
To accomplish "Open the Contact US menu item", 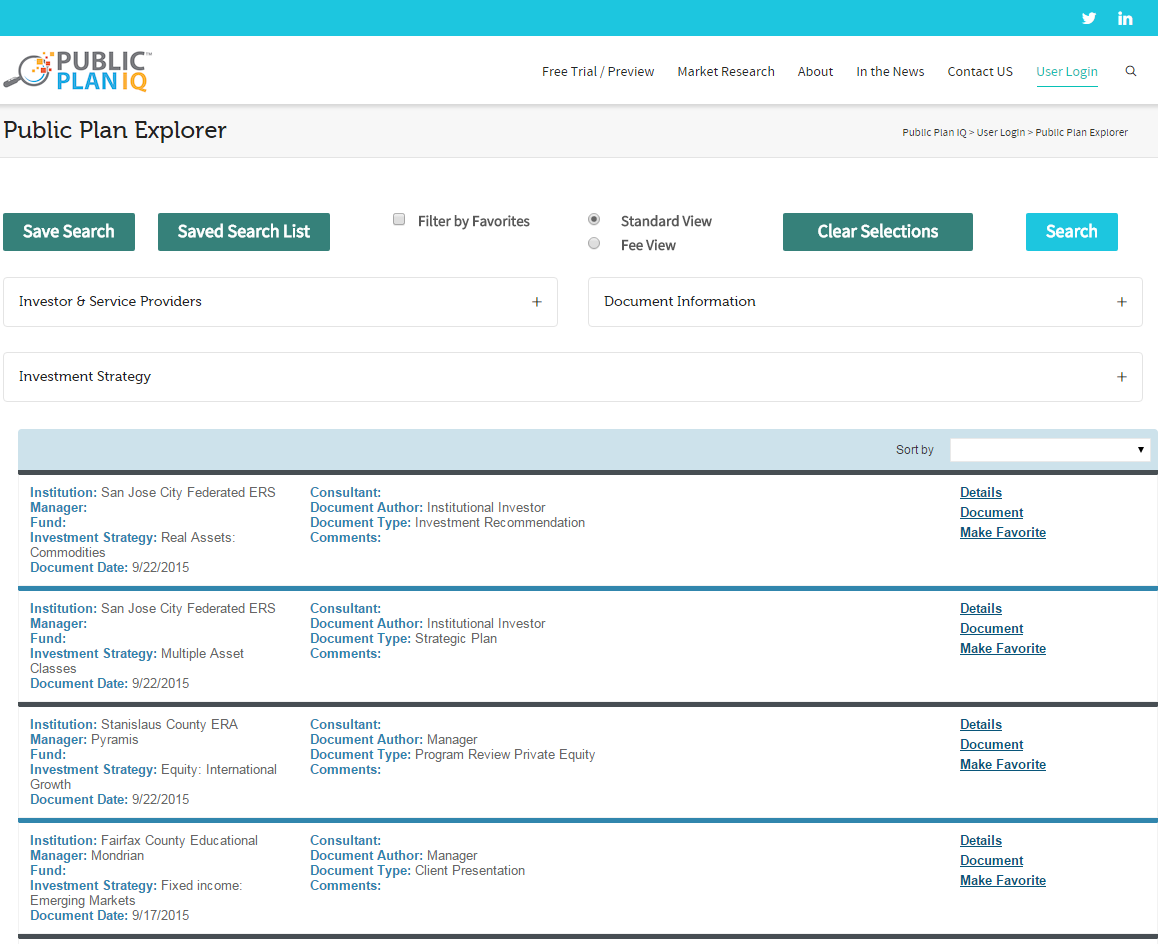I will tap(980, 72).
